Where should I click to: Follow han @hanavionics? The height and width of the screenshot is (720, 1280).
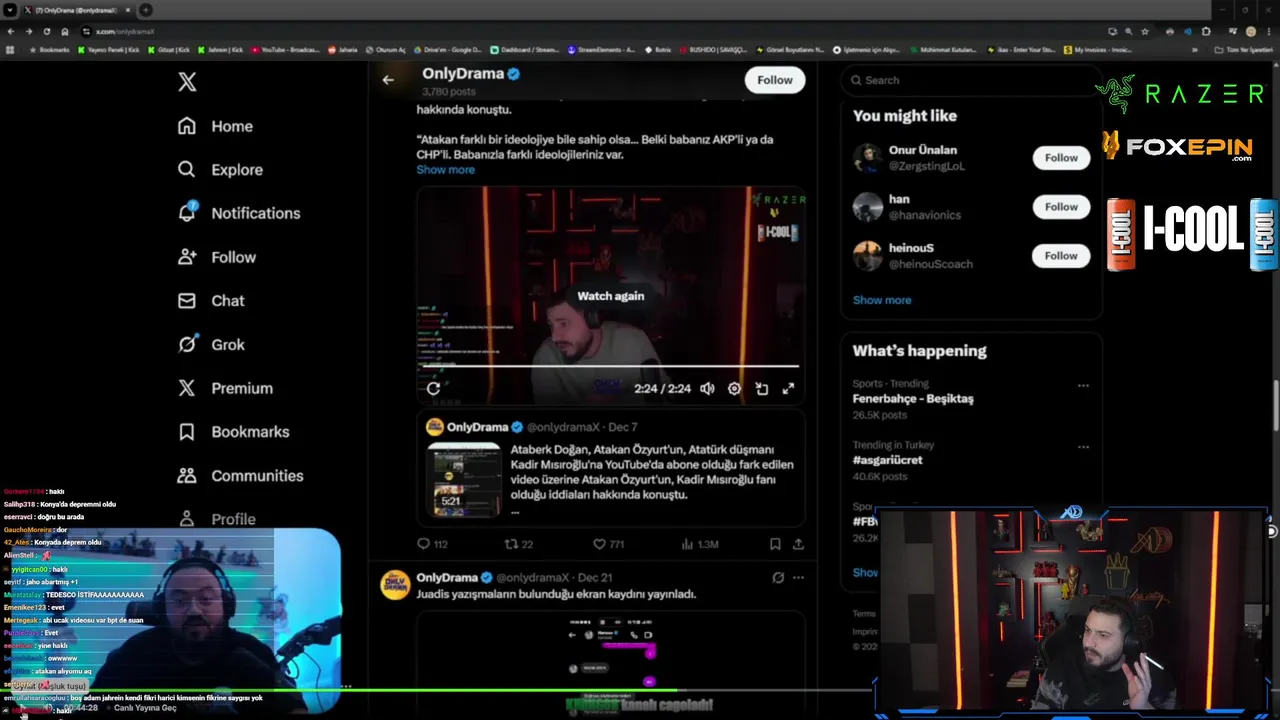1061,207
